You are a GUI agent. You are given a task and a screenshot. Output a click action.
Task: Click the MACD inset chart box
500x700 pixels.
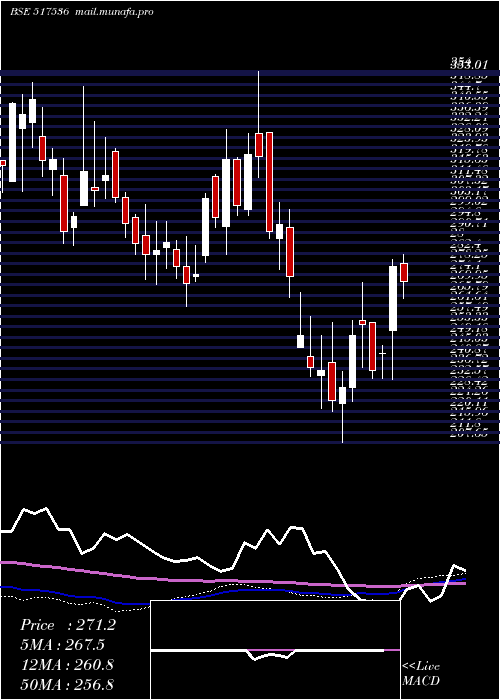(275, 650)
